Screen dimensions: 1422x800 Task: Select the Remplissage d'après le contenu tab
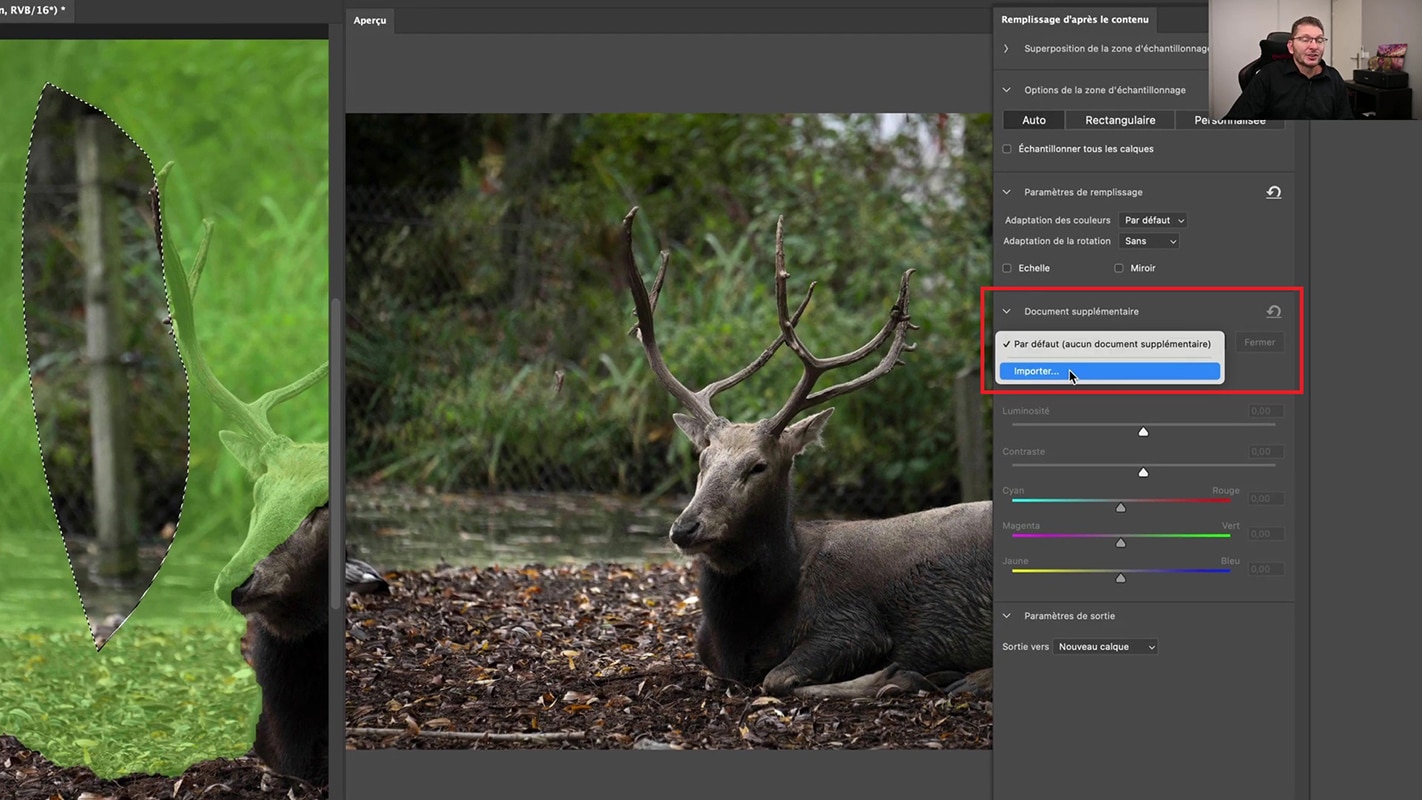pos(1075,19)
